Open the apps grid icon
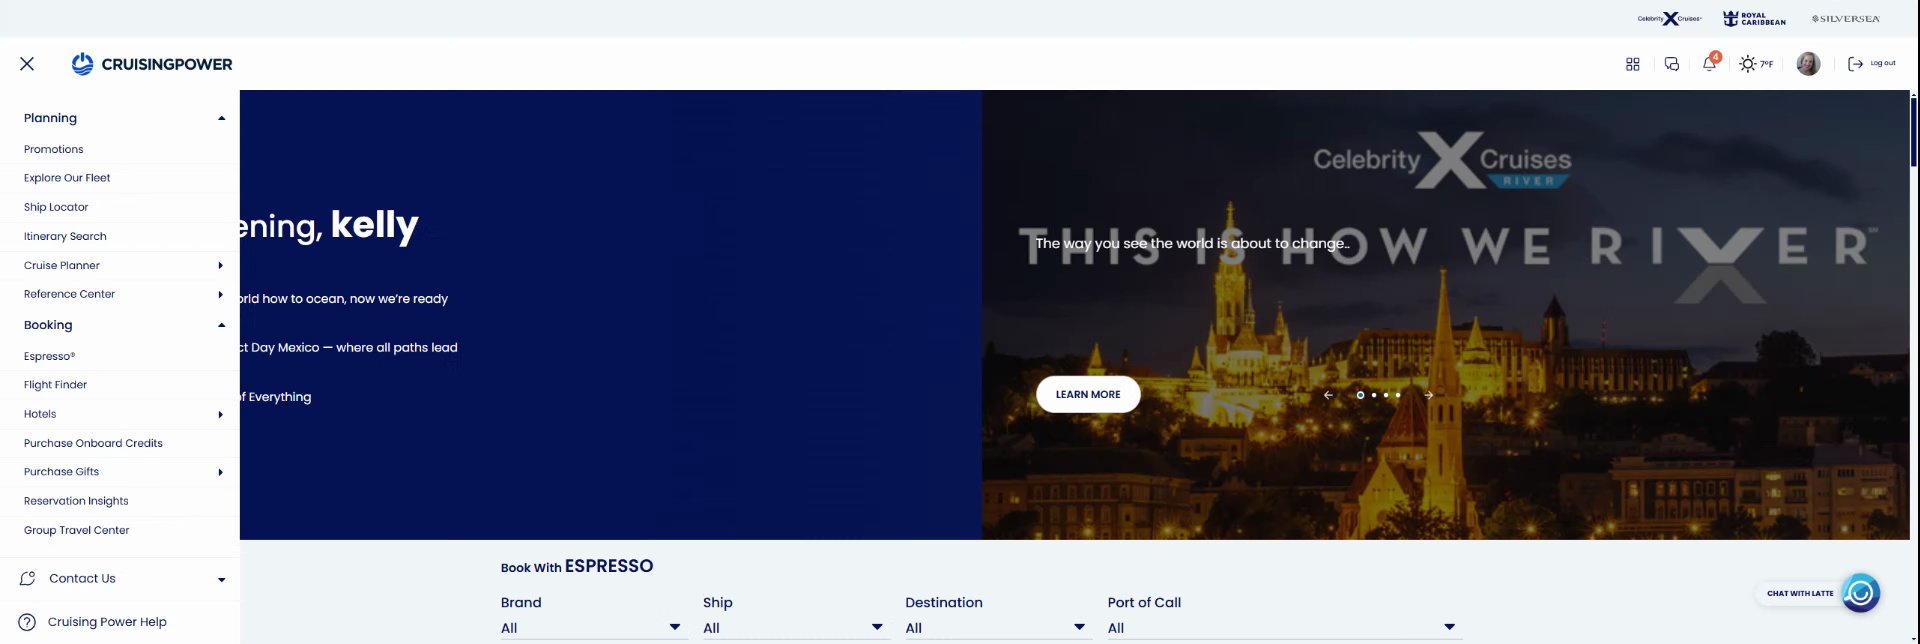 pyautogui.click(x=1632, y=64)
